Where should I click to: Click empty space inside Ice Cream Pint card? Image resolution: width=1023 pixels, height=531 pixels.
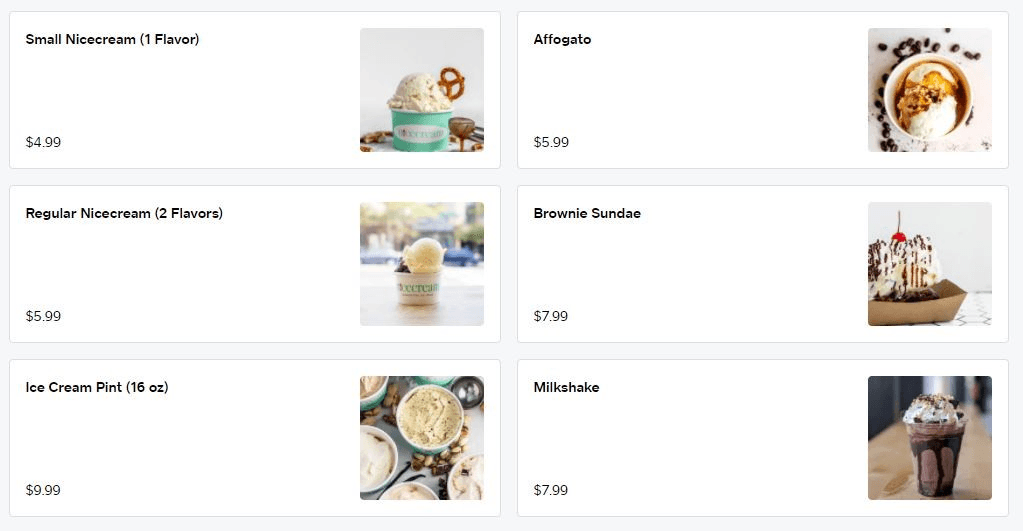pyautogui.click(x=200, y=440)
